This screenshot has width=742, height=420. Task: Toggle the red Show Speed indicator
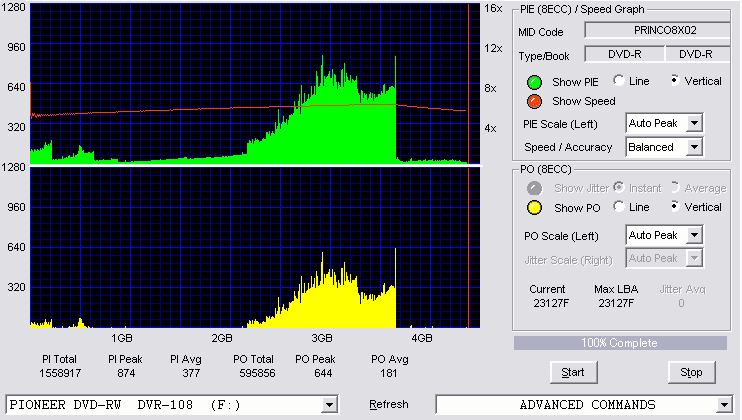click(x=534, y=101)
